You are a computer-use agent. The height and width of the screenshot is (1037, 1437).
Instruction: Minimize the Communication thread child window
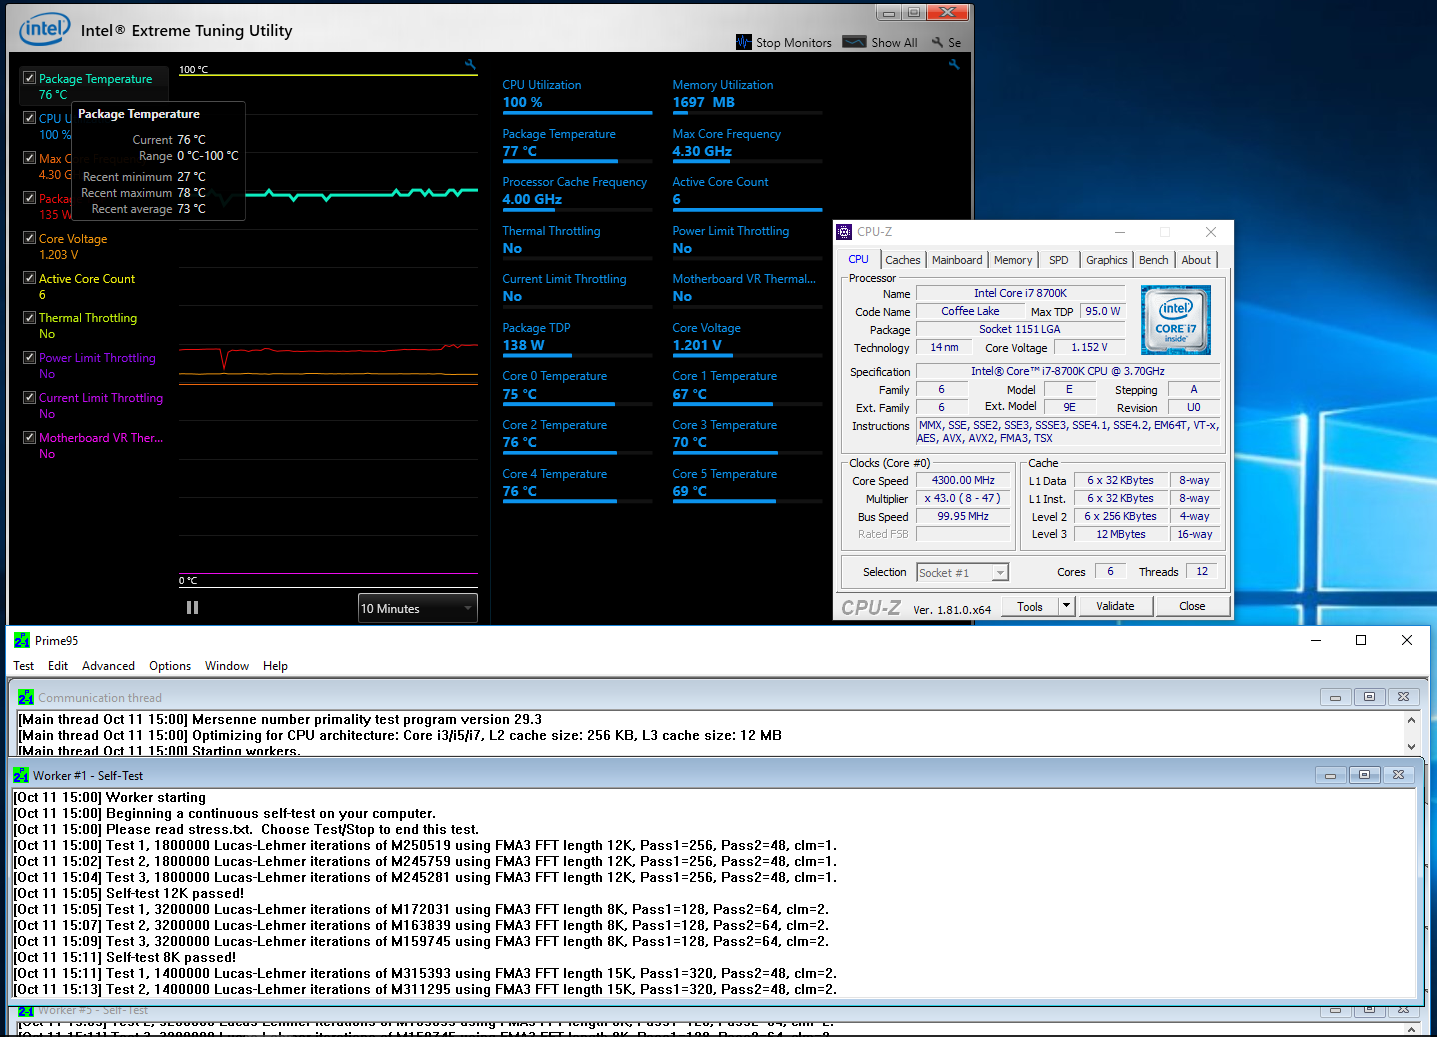(1335, 697)
